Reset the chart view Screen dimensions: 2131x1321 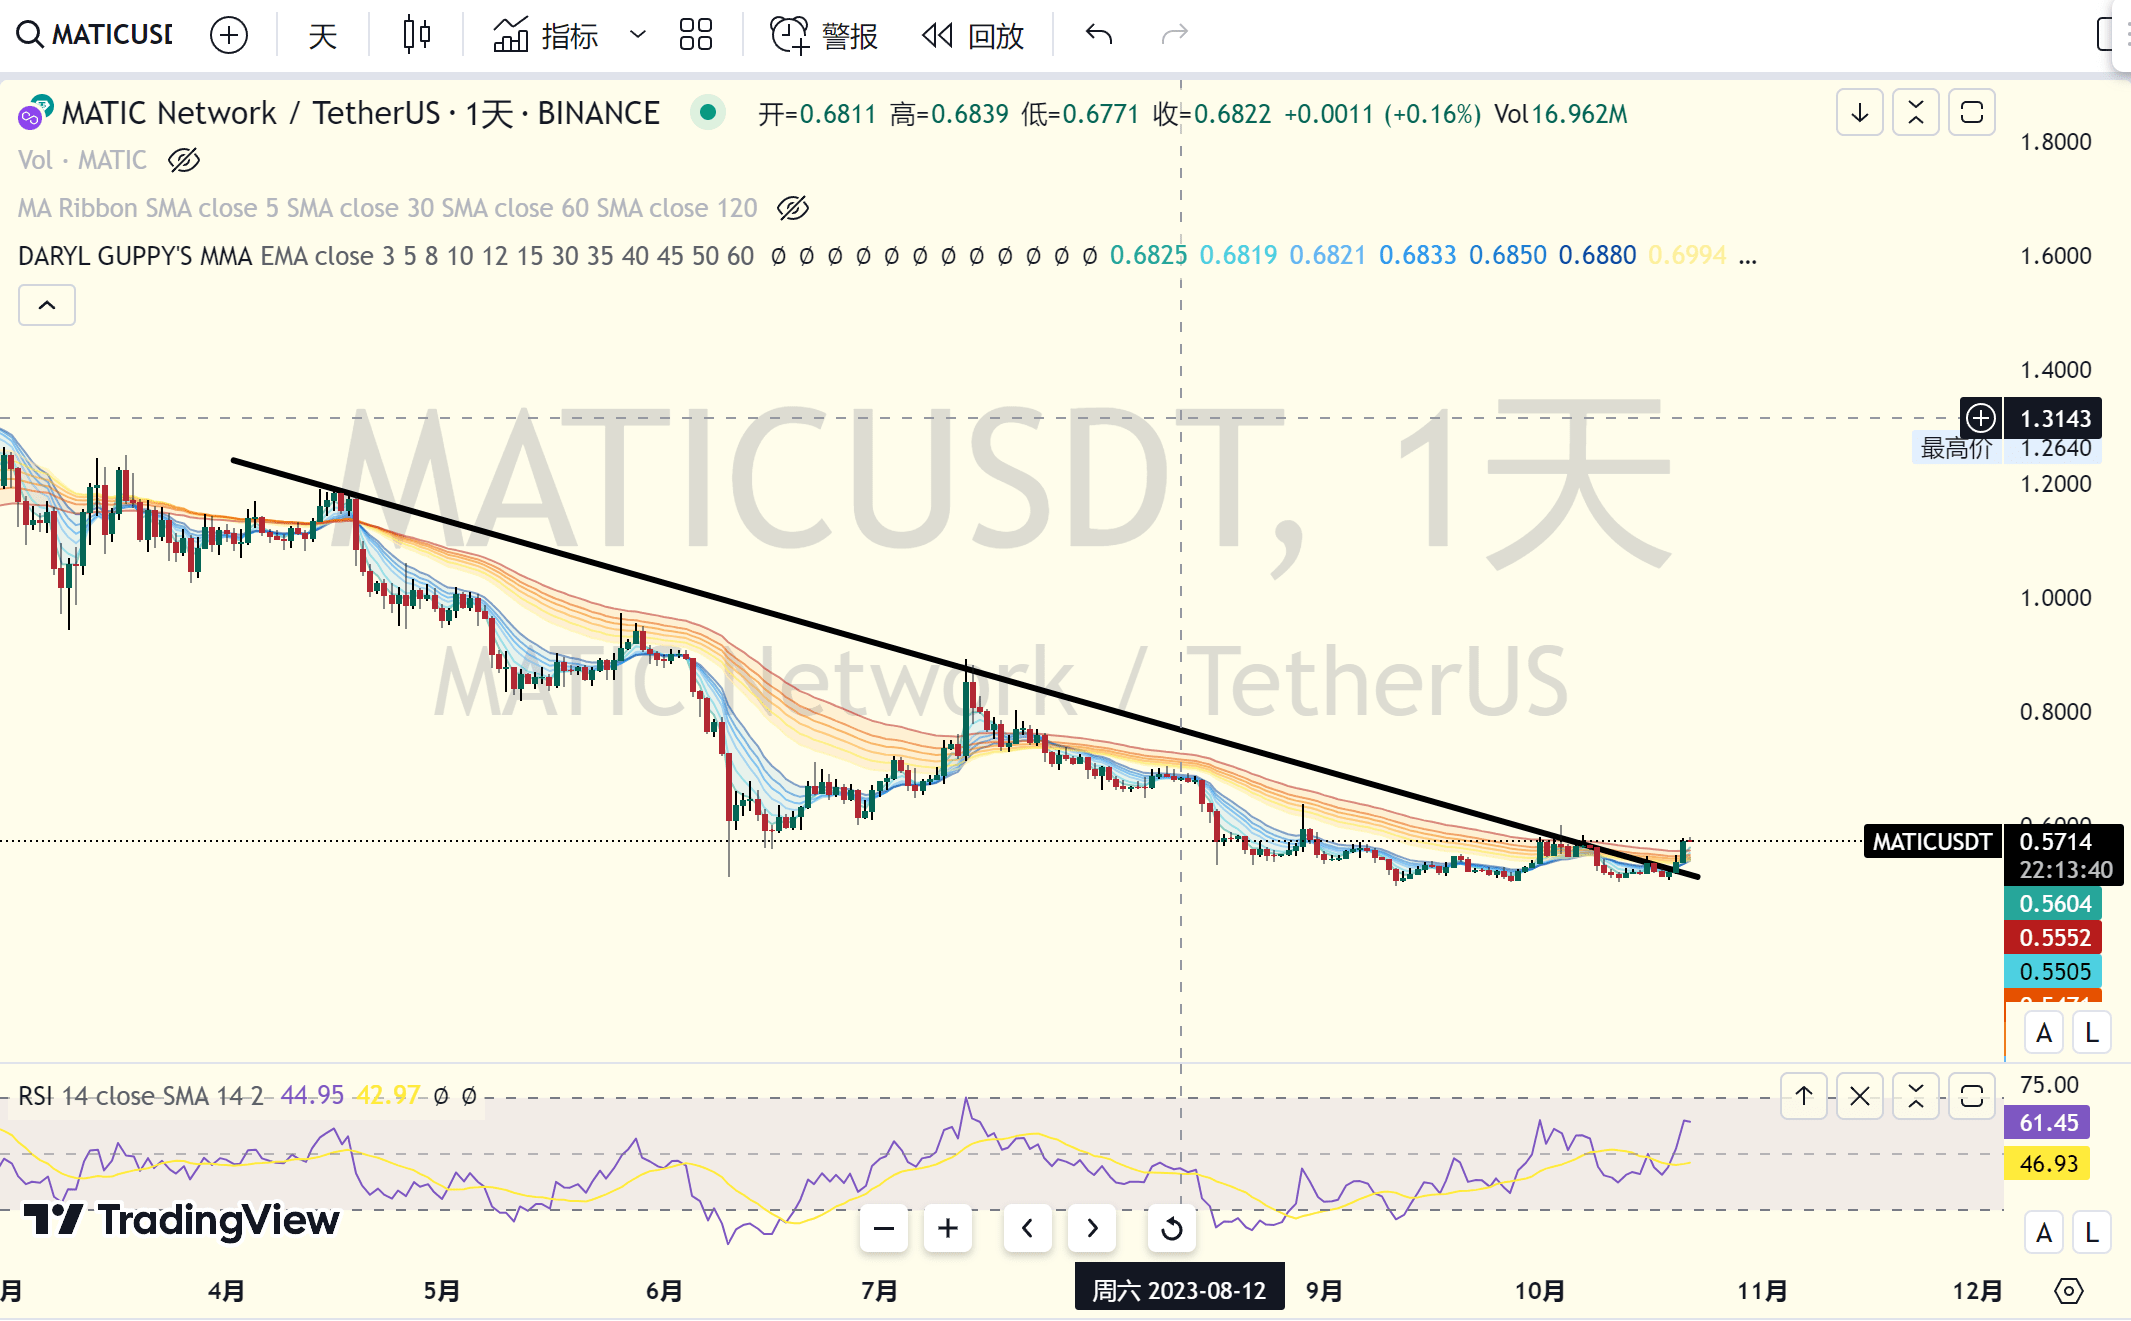pyautogui.click(x=1172, y=1227)
